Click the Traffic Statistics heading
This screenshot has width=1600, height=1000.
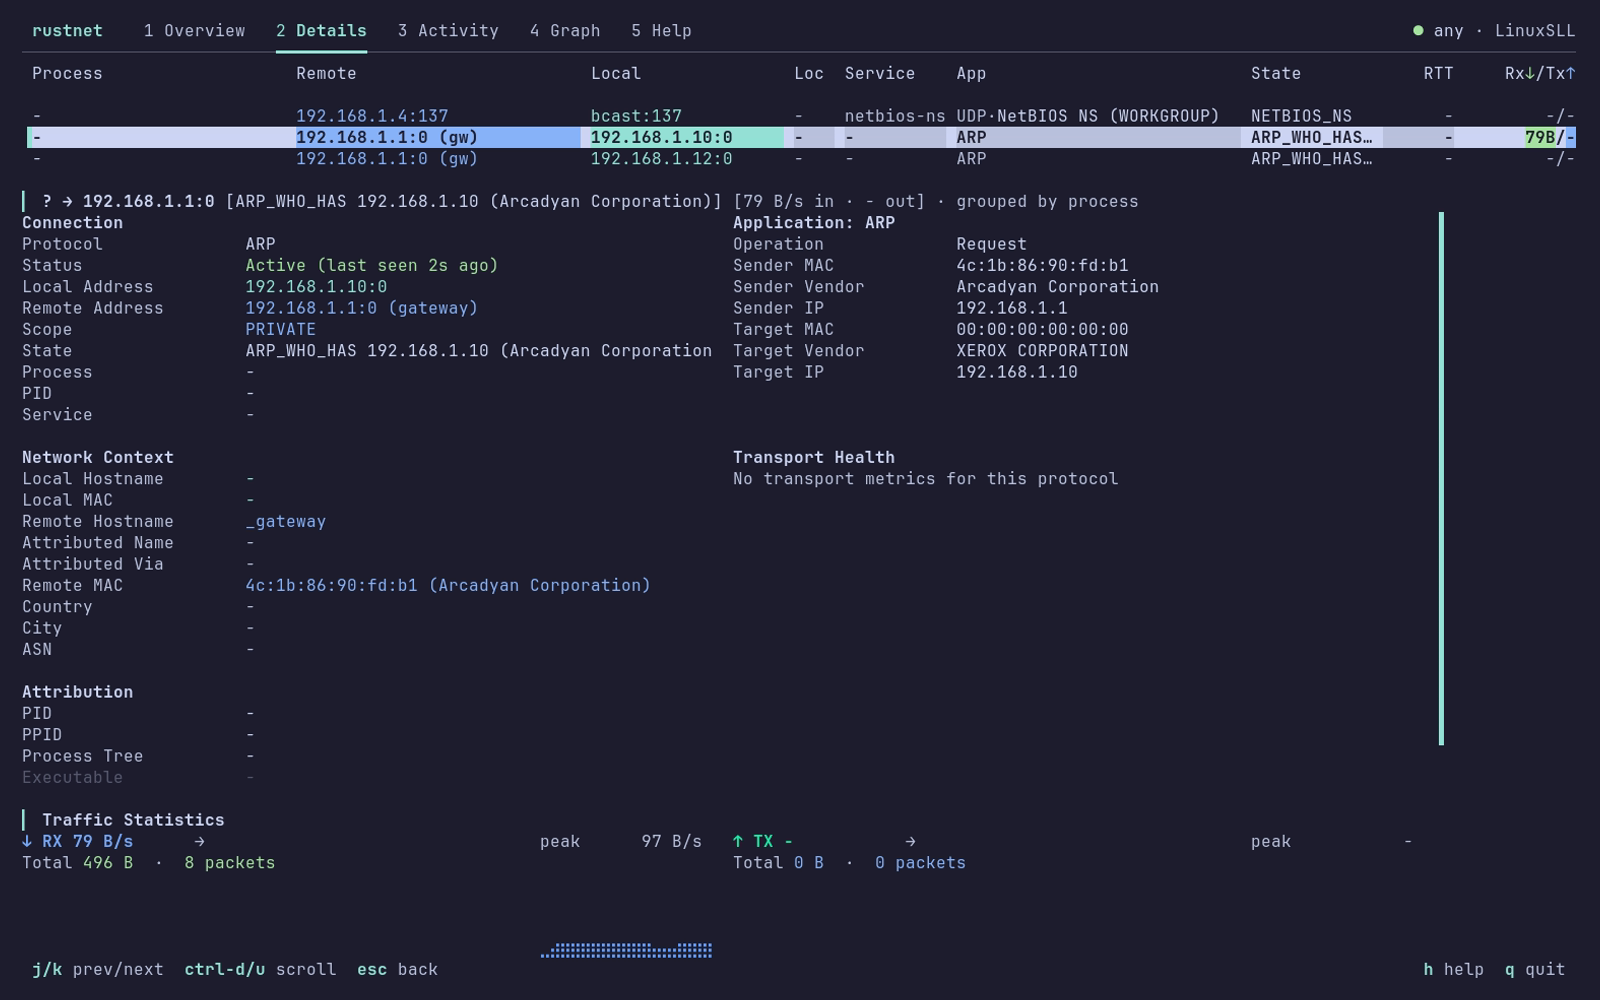coord(133,820)
